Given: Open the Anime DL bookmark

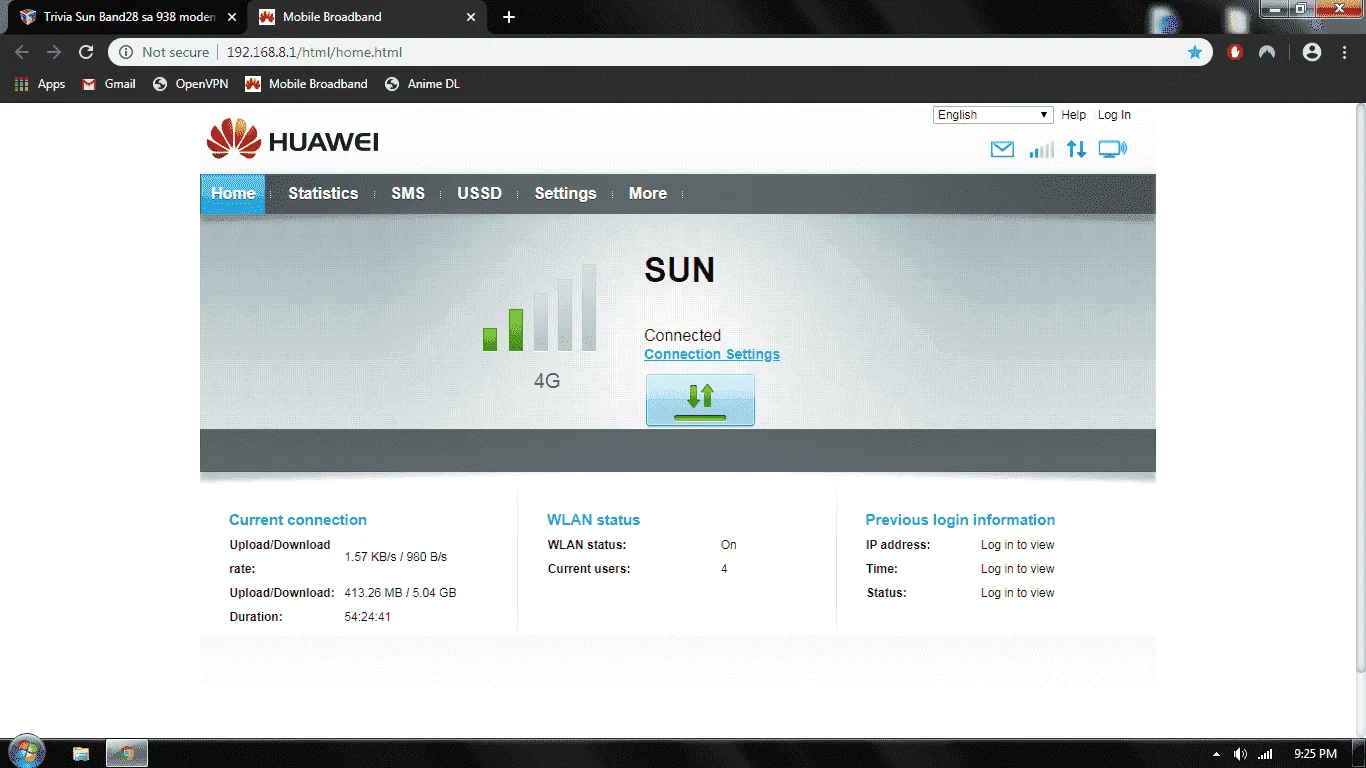Looking at the screenshot, I should (x=422, y=84).
